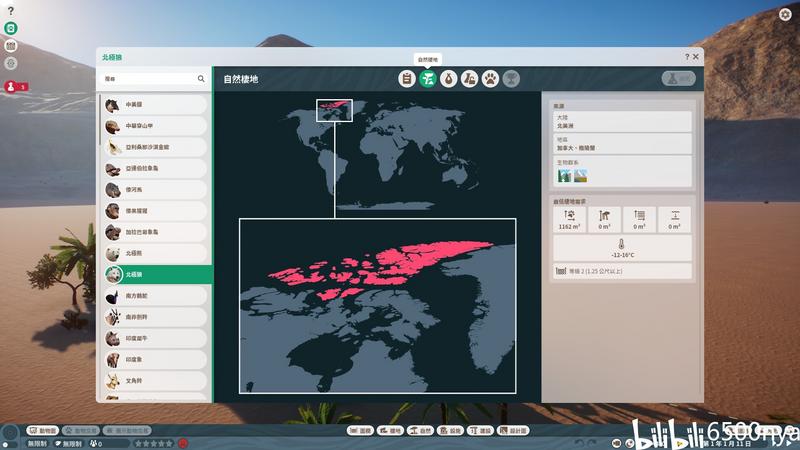Open the paw print tab icon

pyautogui.click(x=490, y=79)
